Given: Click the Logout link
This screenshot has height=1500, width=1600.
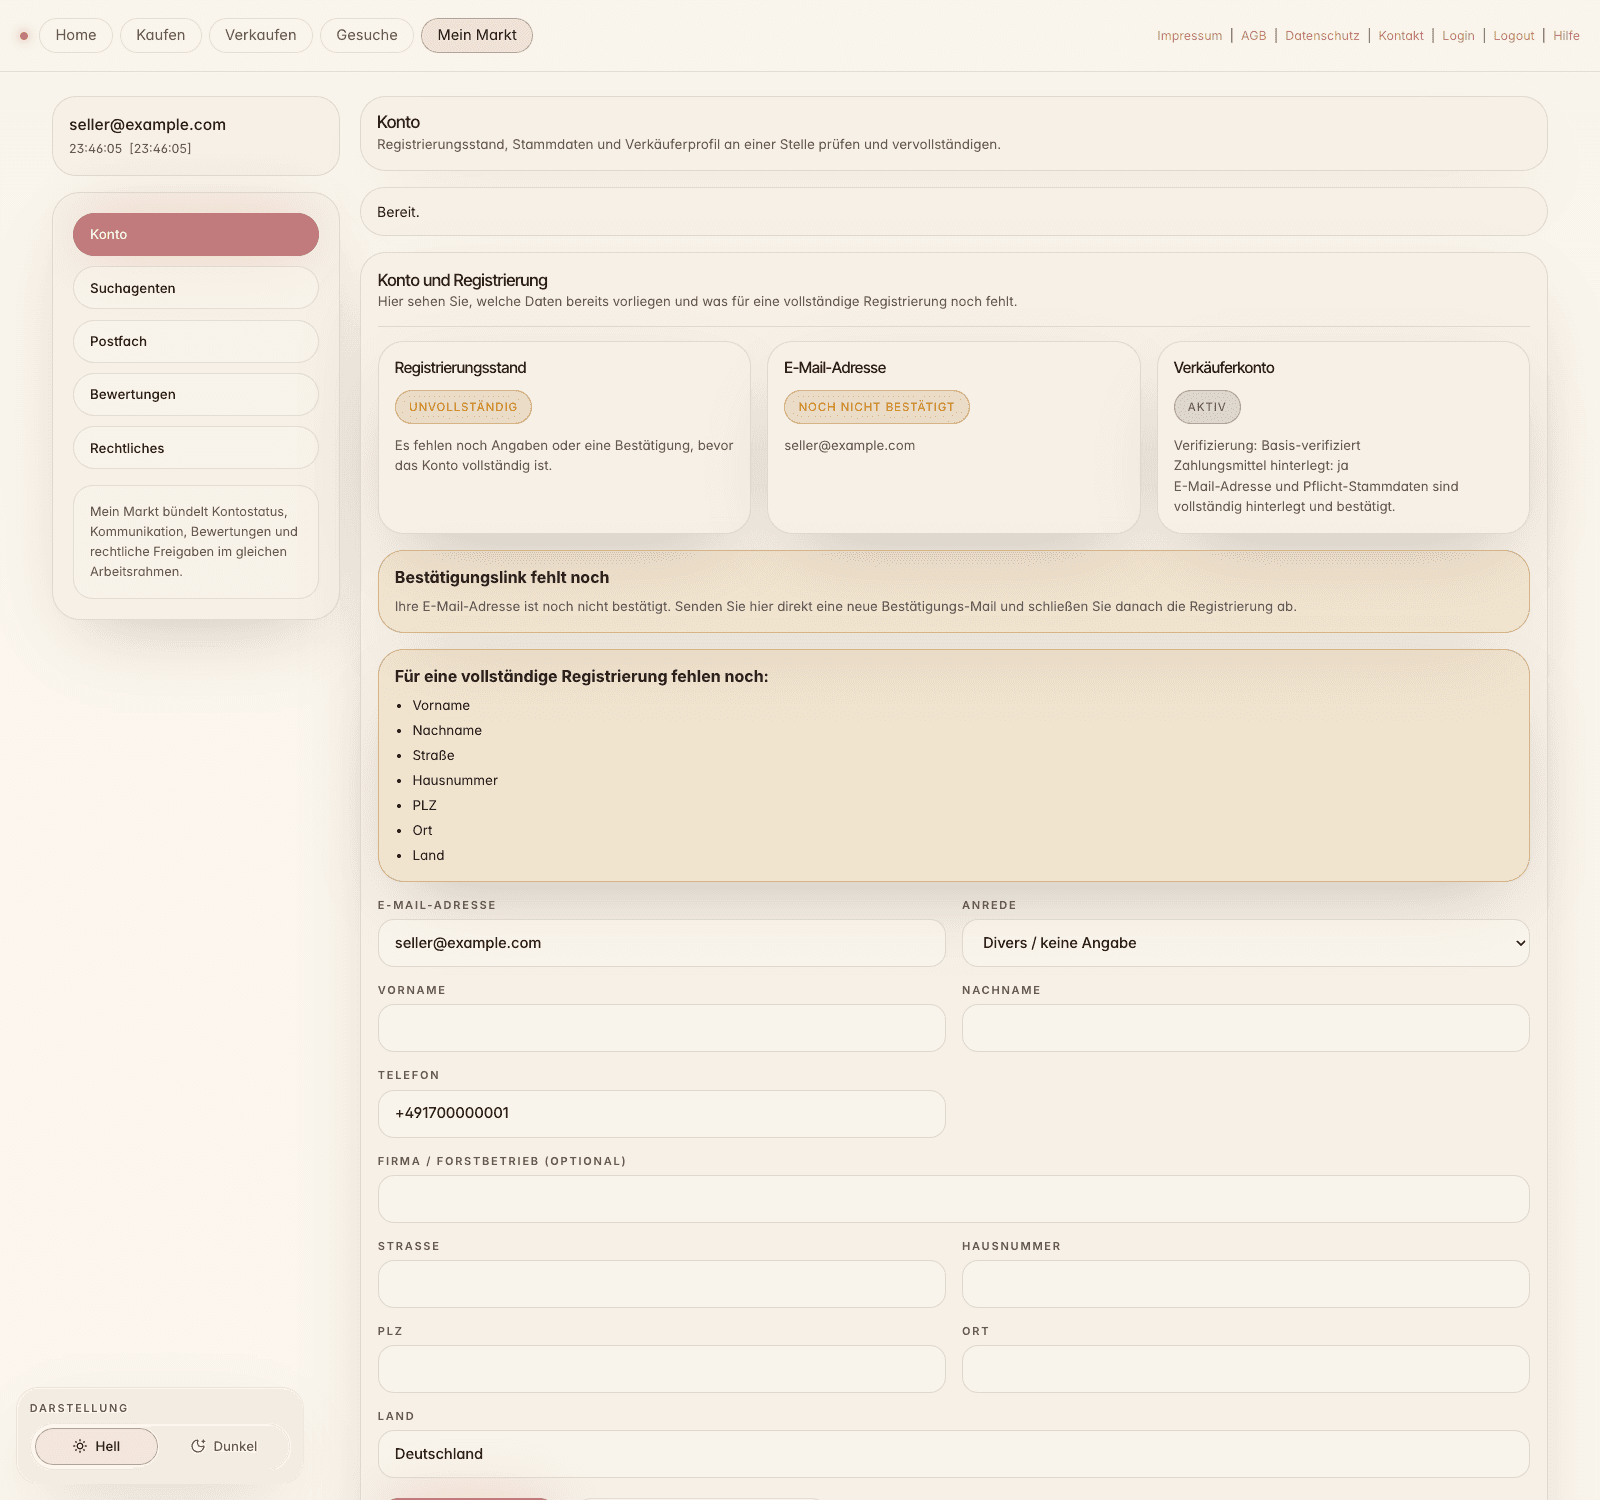Looking at the screenshot, I should (x=1513, y=36).
